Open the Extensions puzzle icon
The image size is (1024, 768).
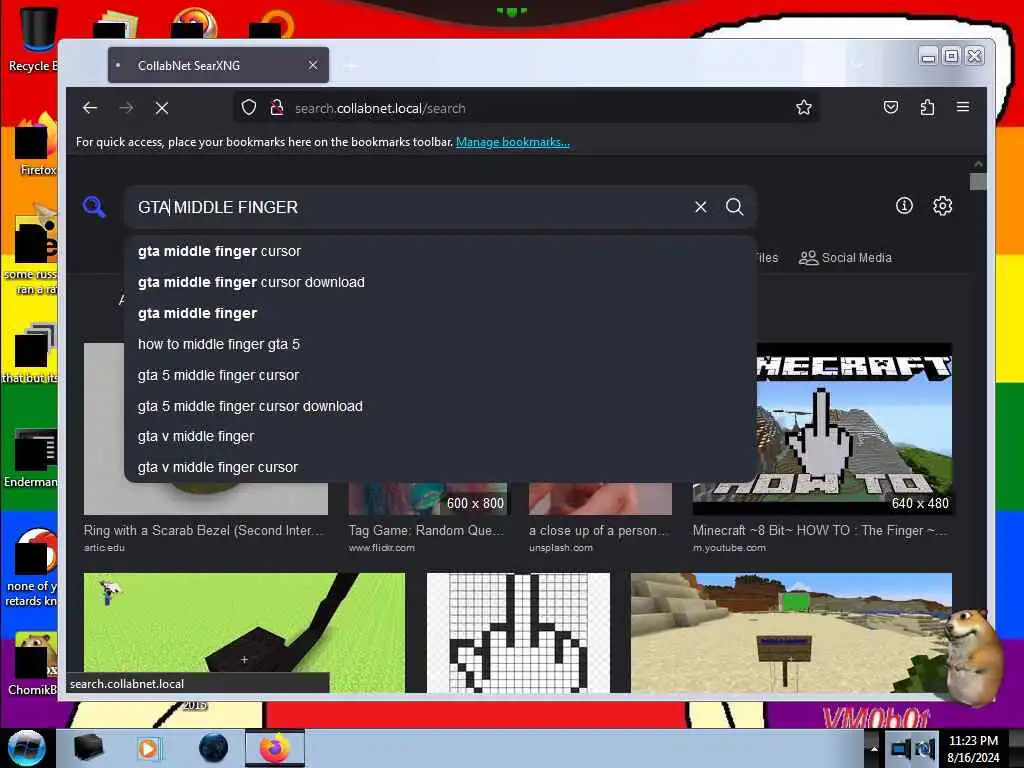pyautogui.click(x=927, y=108)
